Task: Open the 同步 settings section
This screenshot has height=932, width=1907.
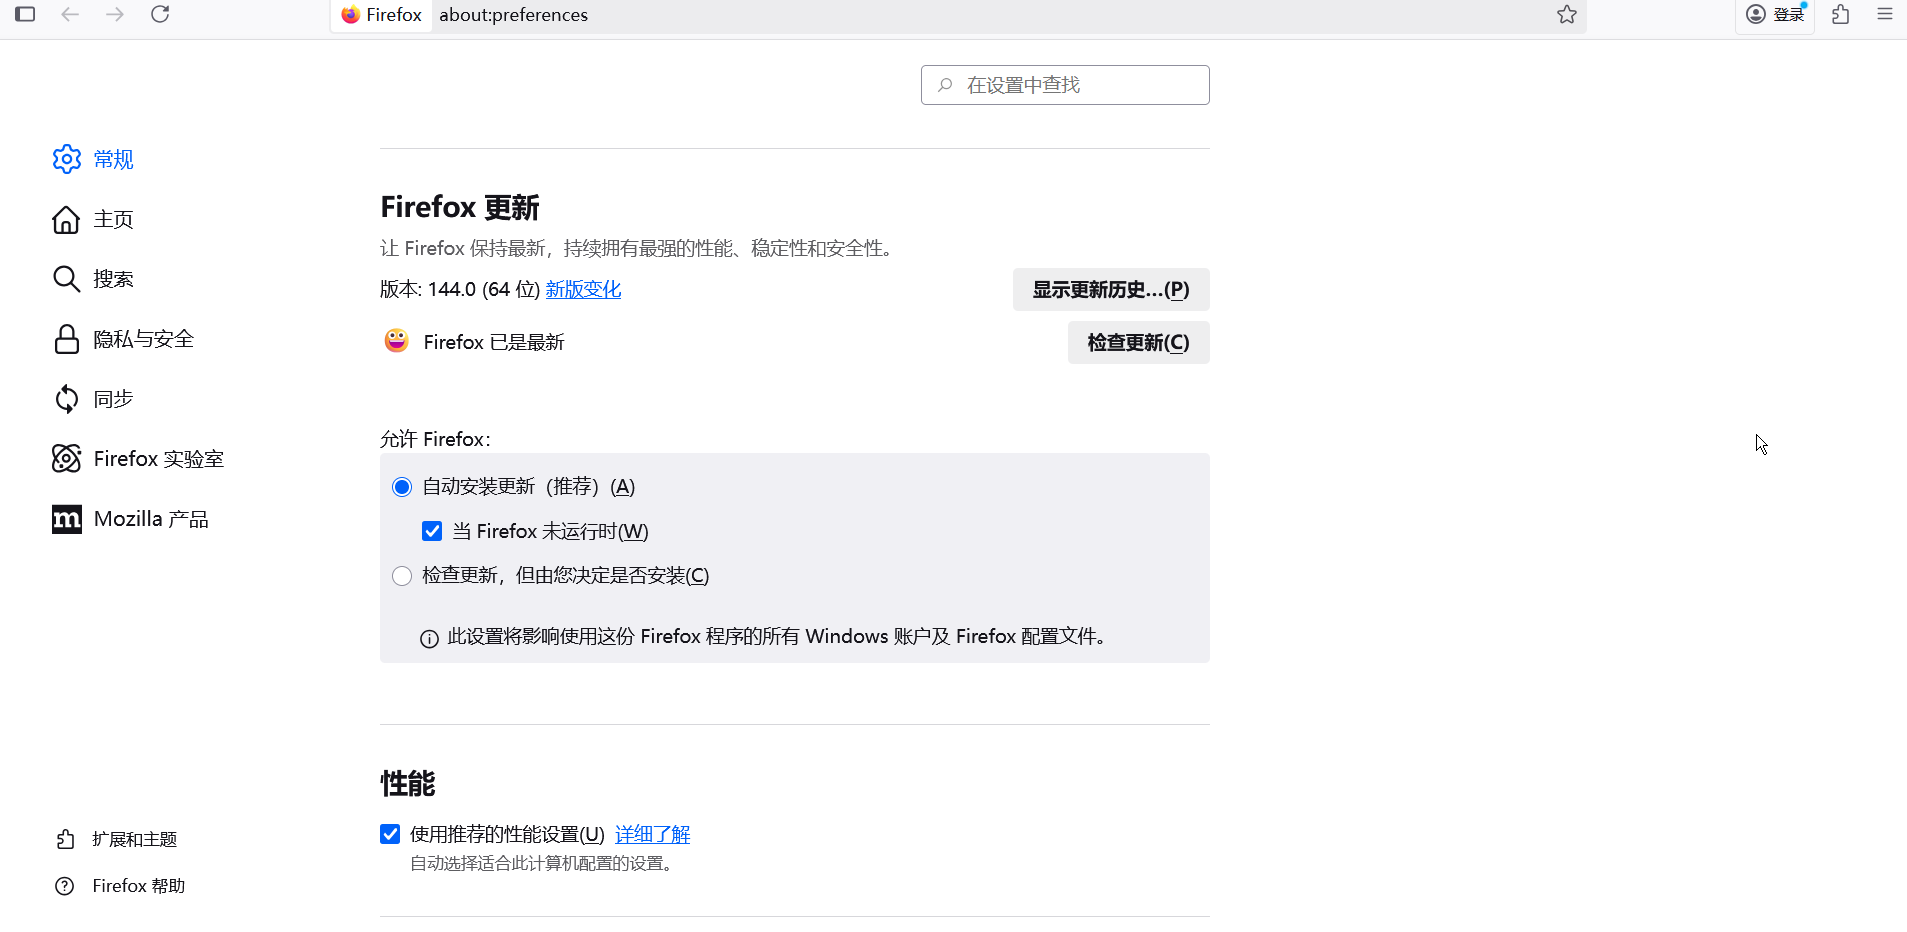Action: point(111,399)
